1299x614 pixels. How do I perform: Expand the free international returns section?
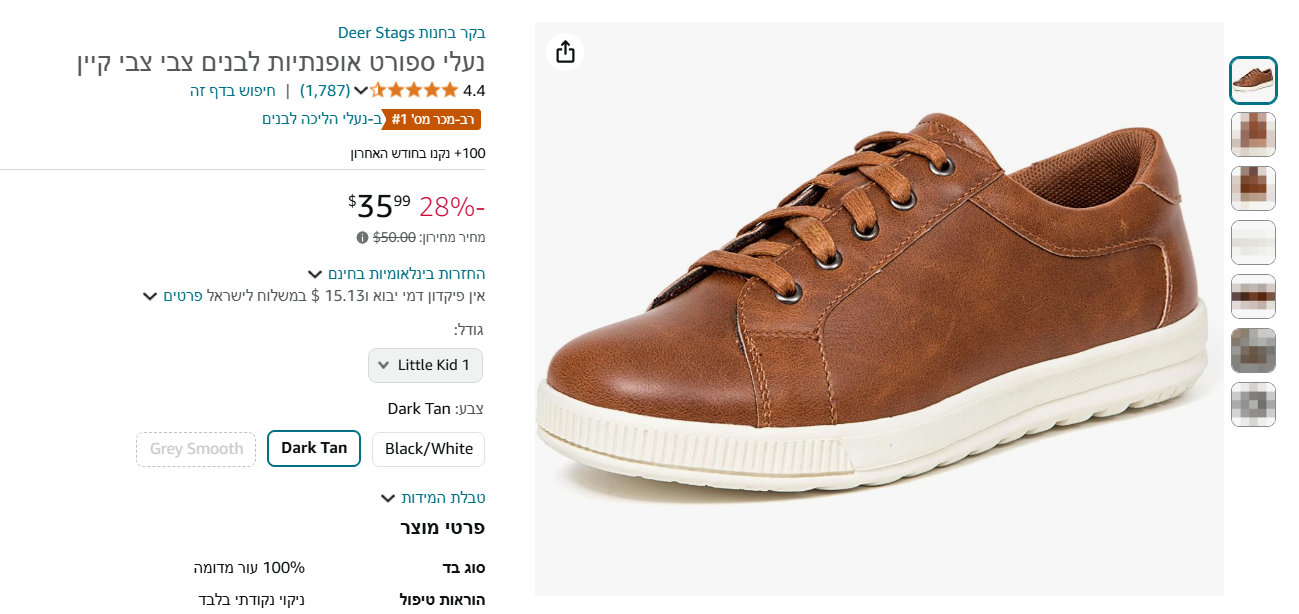coord(397,274)
